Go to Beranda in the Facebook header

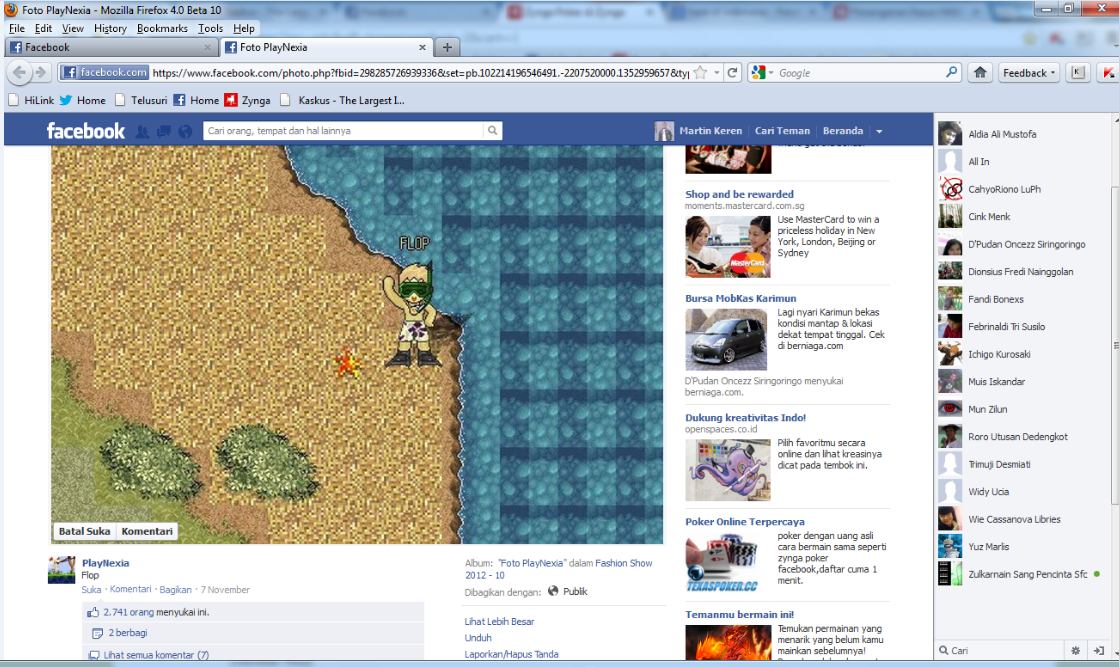843,131
